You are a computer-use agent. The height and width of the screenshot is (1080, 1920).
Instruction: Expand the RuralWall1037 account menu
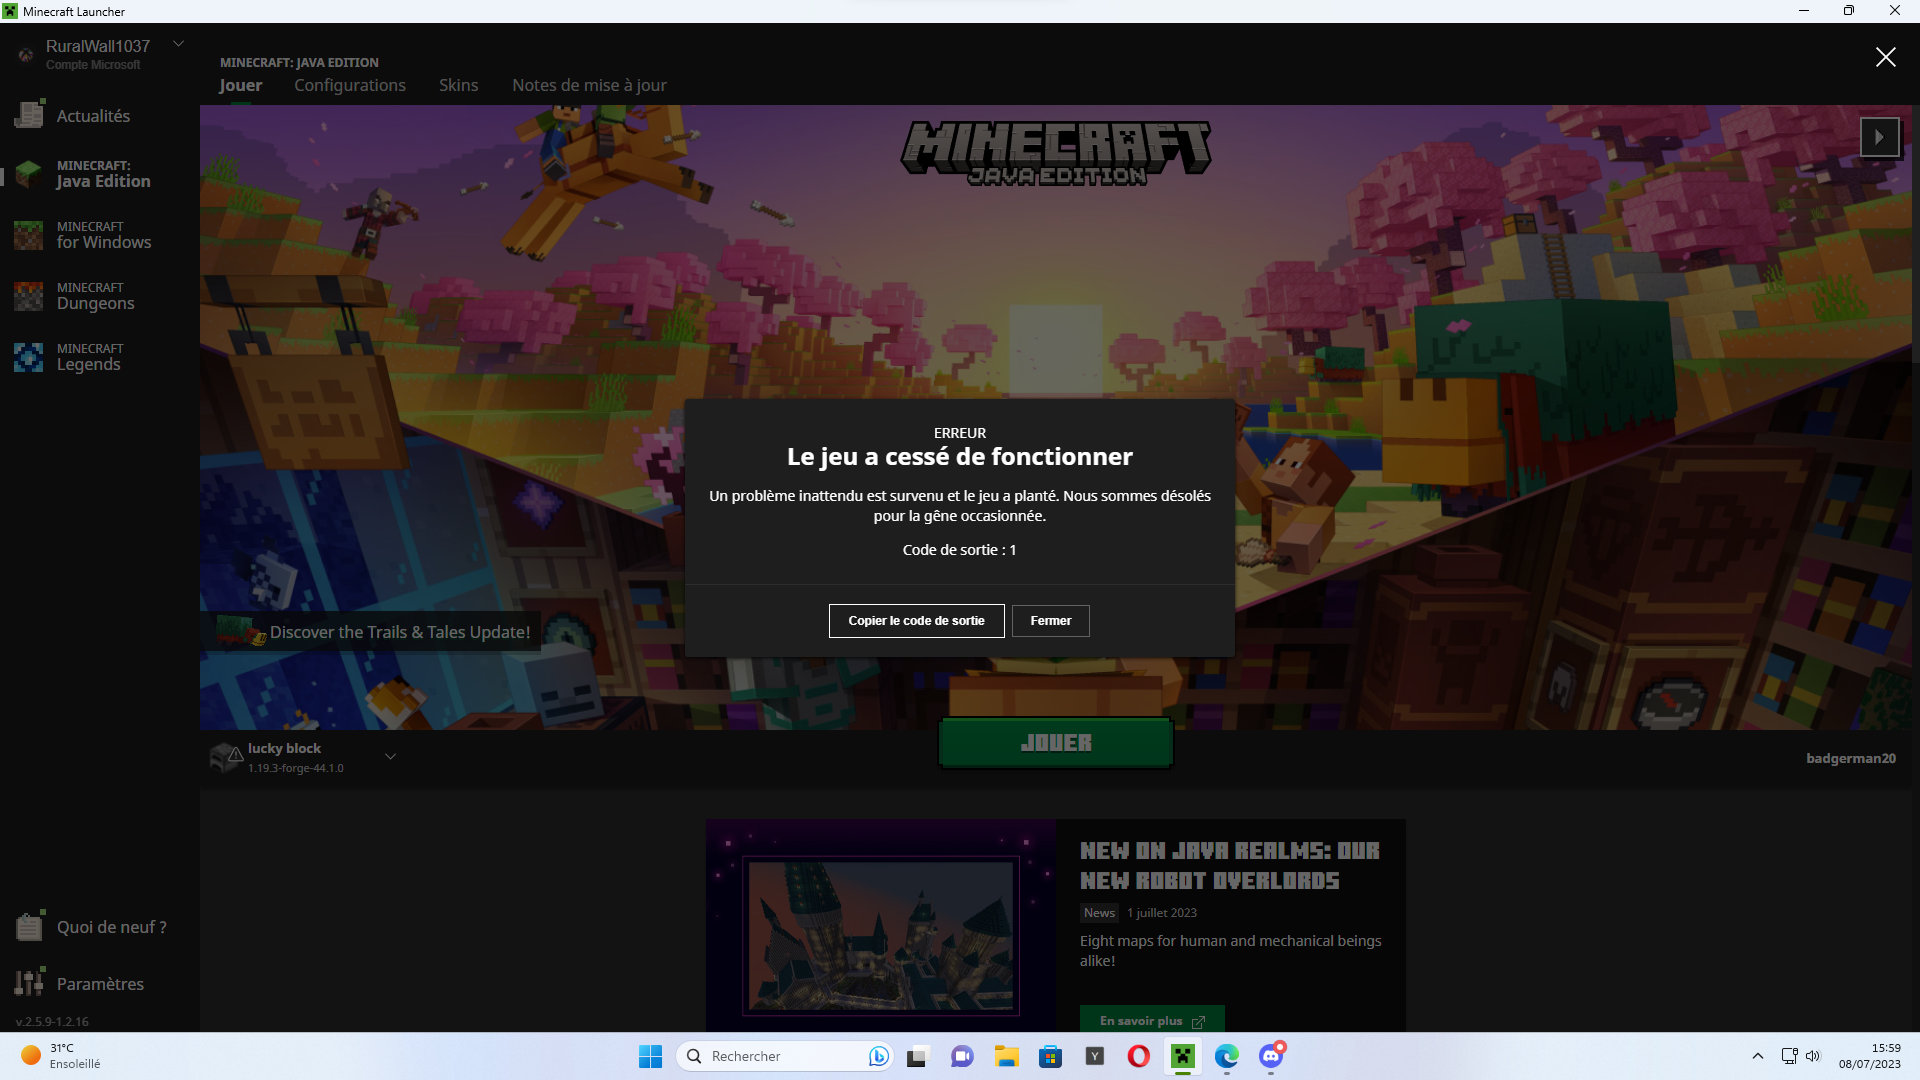[x=179, y=44]
